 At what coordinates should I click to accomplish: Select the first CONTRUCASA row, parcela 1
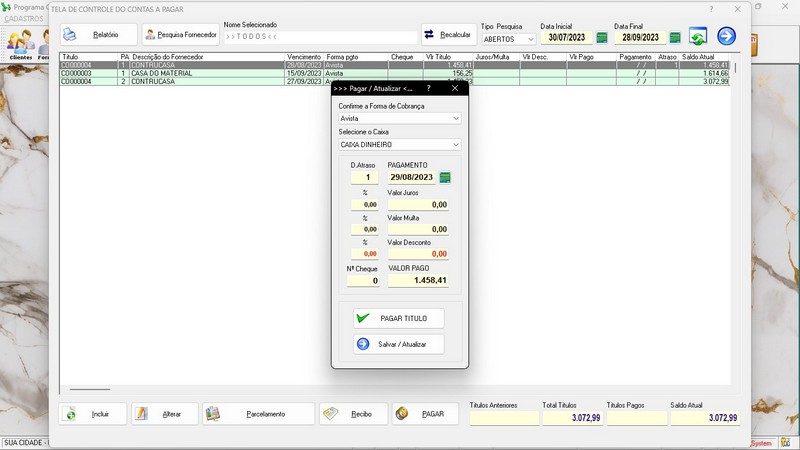pos(394,65)
